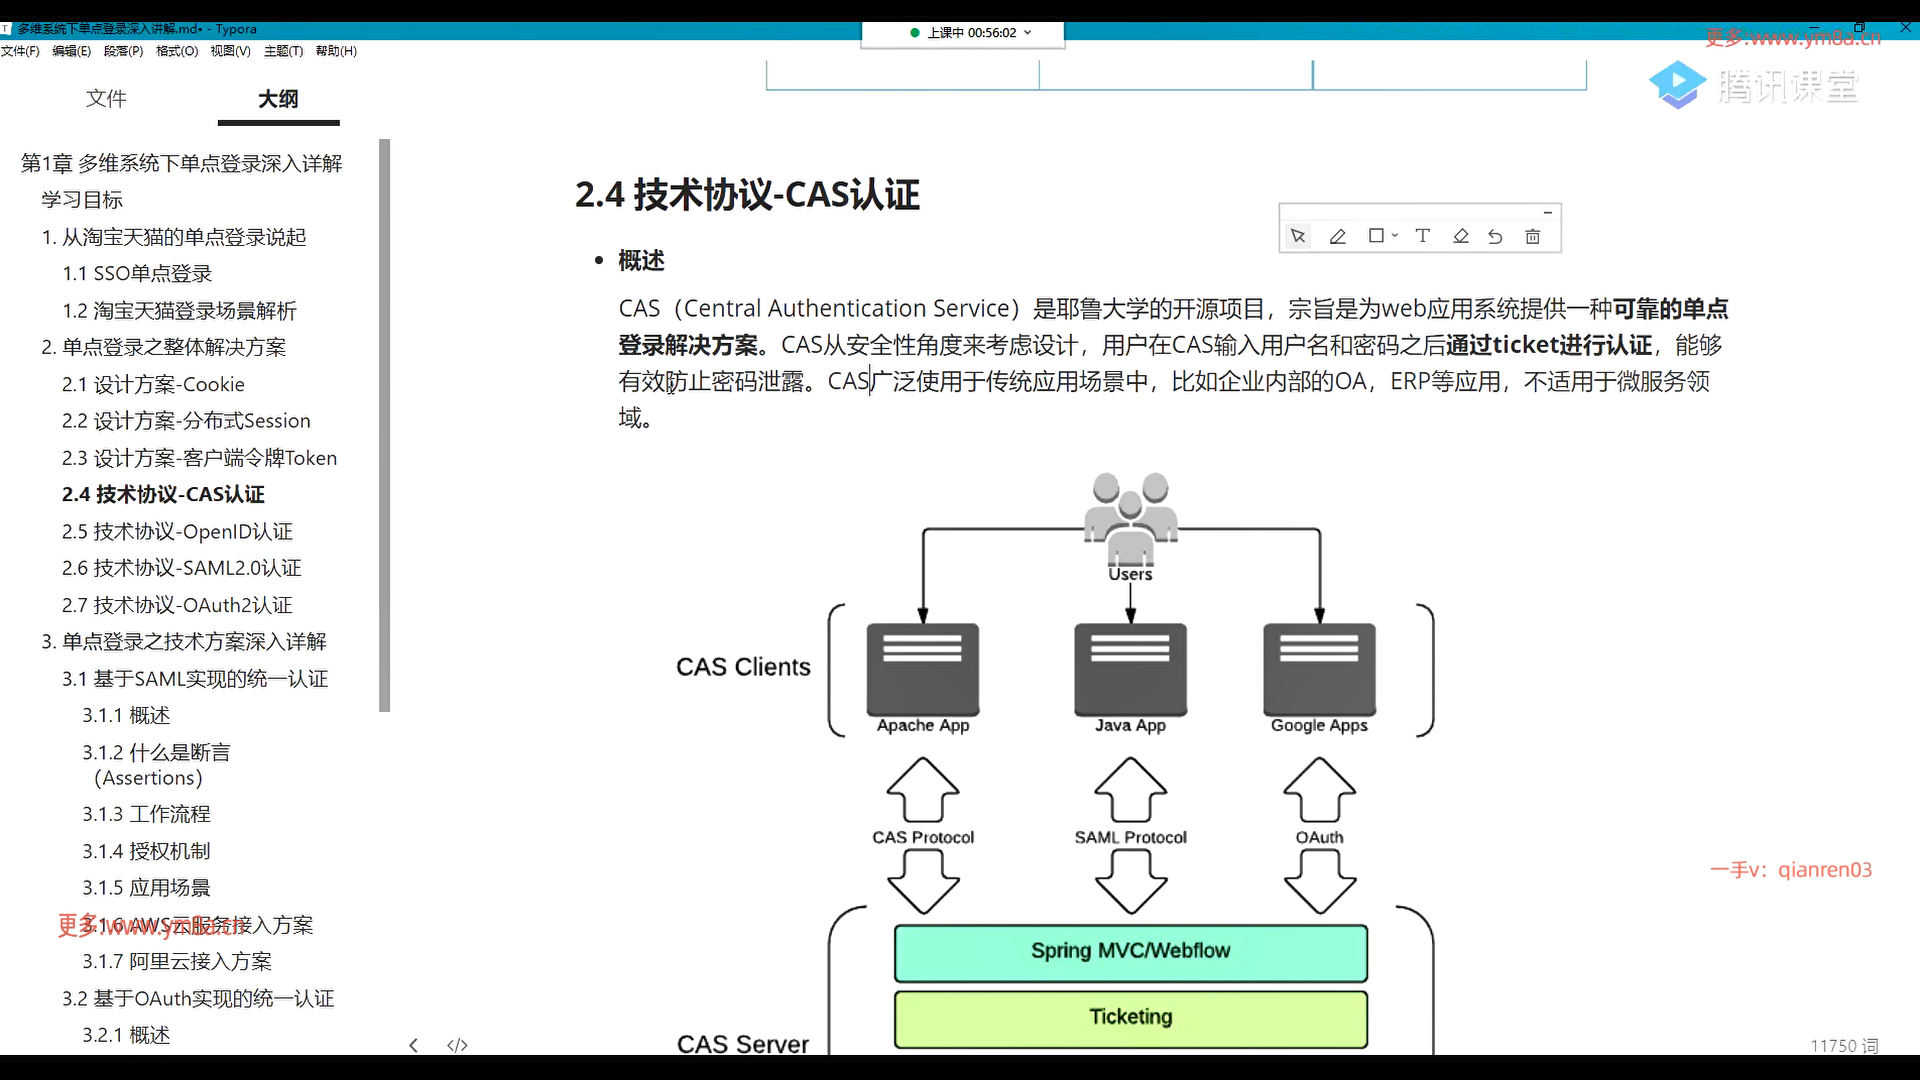Open the 主题(T) menu
This screenshot has width=1920, height=1080.
(x=283, y=51)
